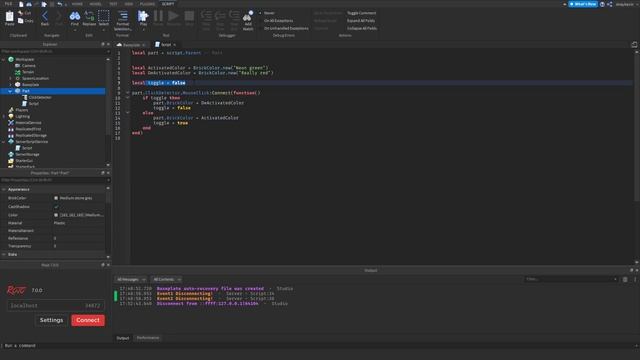
Task: Click the Select icon in Edit group
Action: [x=104, y=16]
